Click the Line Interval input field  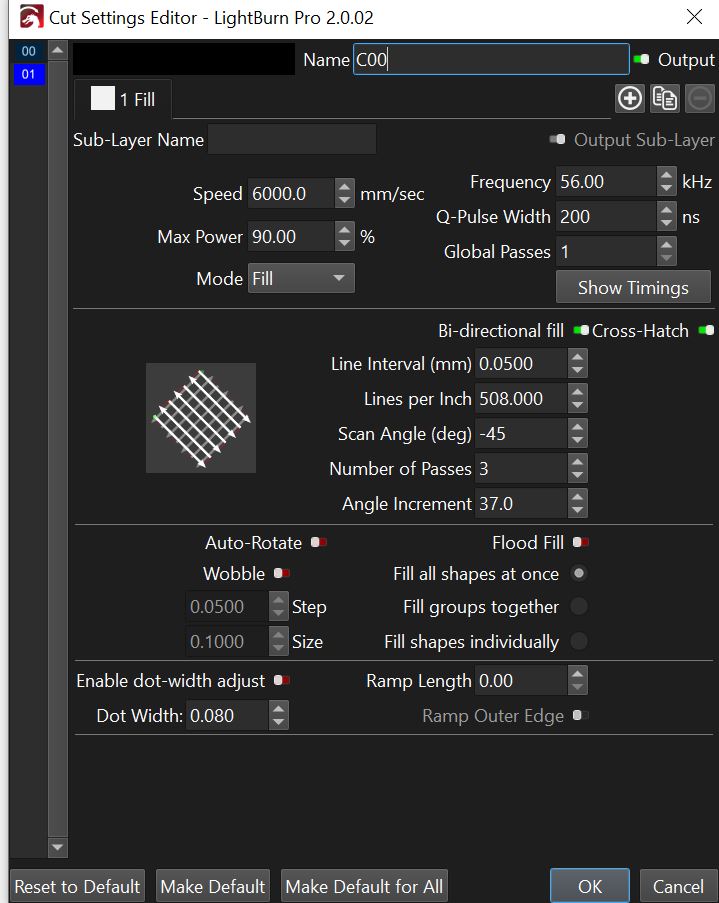[521, 363]
